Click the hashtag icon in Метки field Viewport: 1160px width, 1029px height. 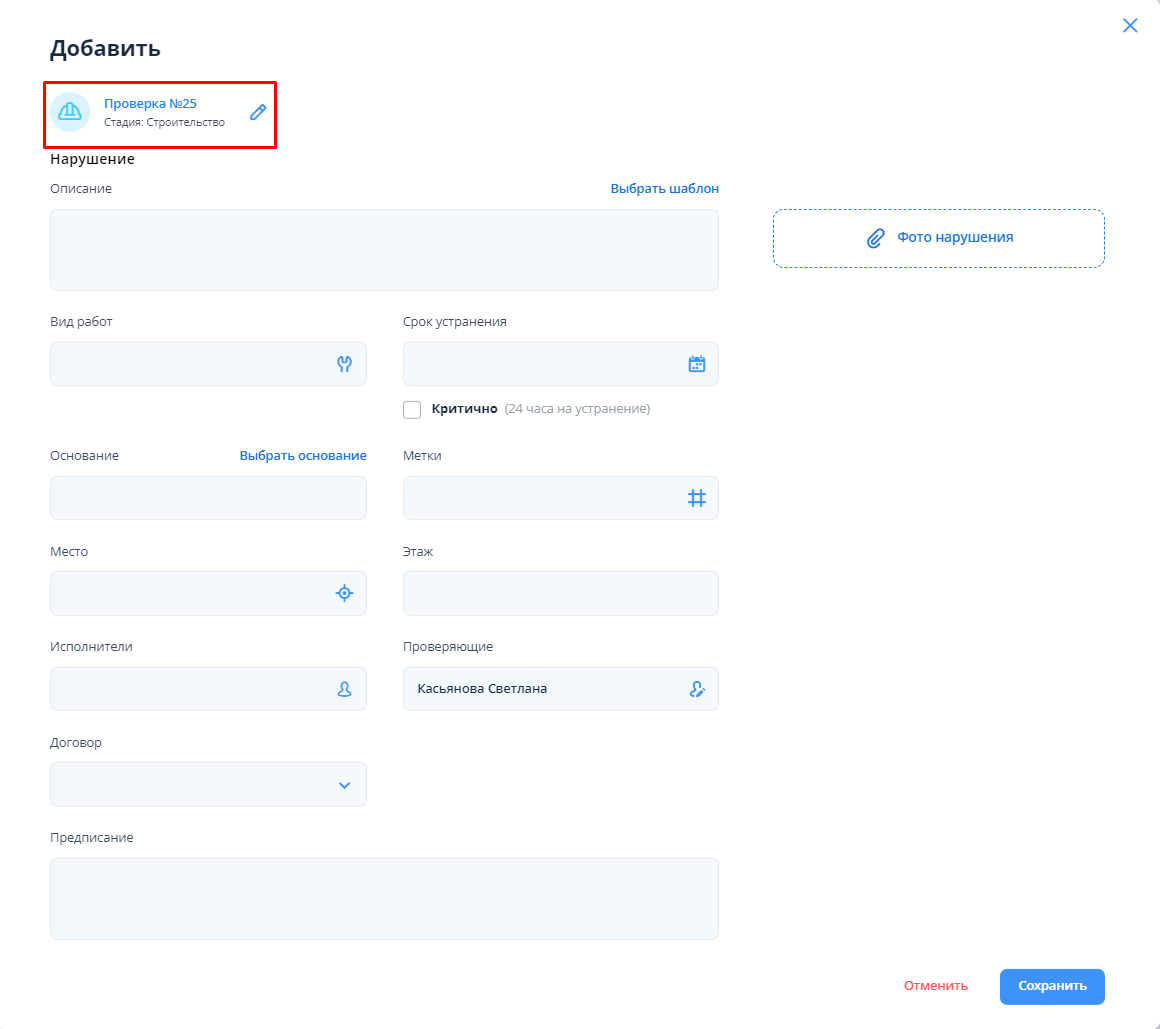click(x=697, y=498)
